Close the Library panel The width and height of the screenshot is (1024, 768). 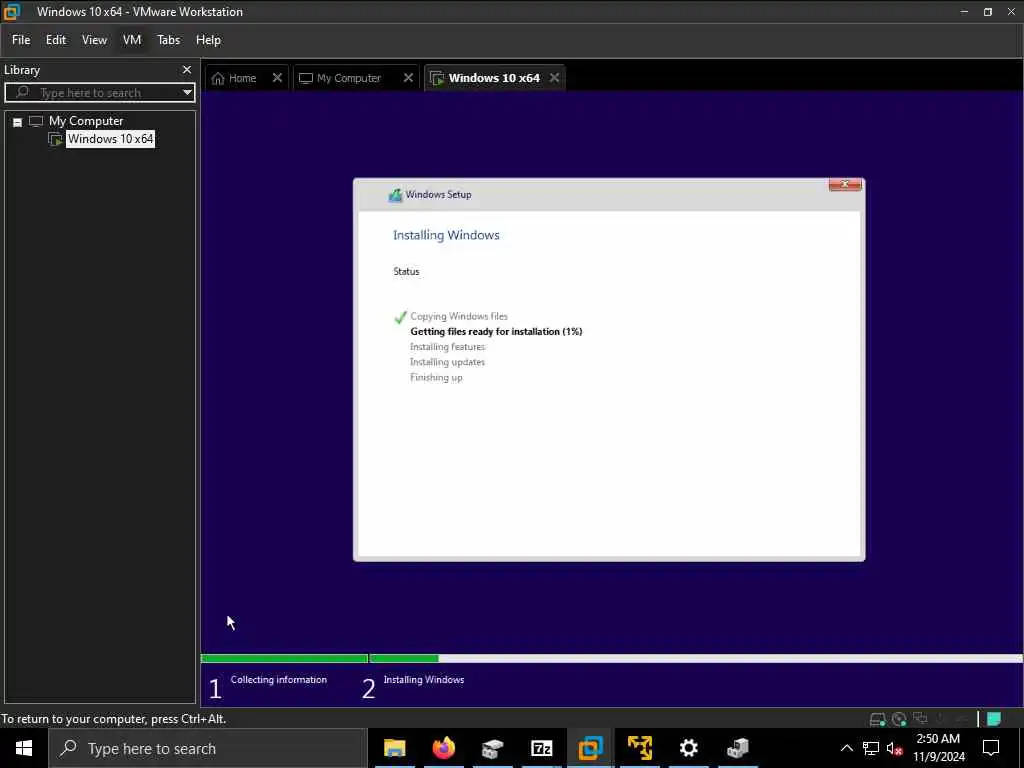click(x=187, y=70)
